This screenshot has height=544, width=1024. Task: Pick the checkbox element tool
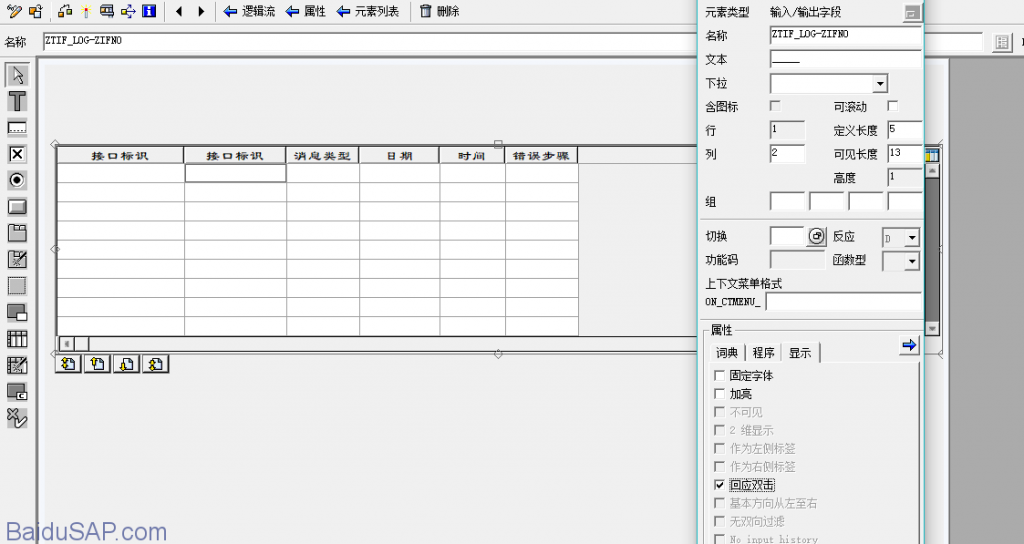point(17,154)
